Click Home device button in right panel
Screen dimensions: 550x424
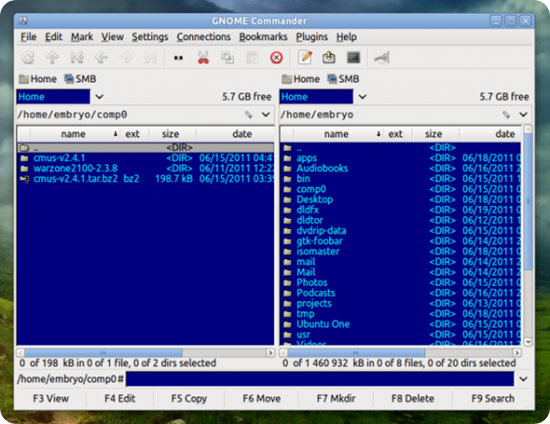pyautogui.click(x=301, y=79)
